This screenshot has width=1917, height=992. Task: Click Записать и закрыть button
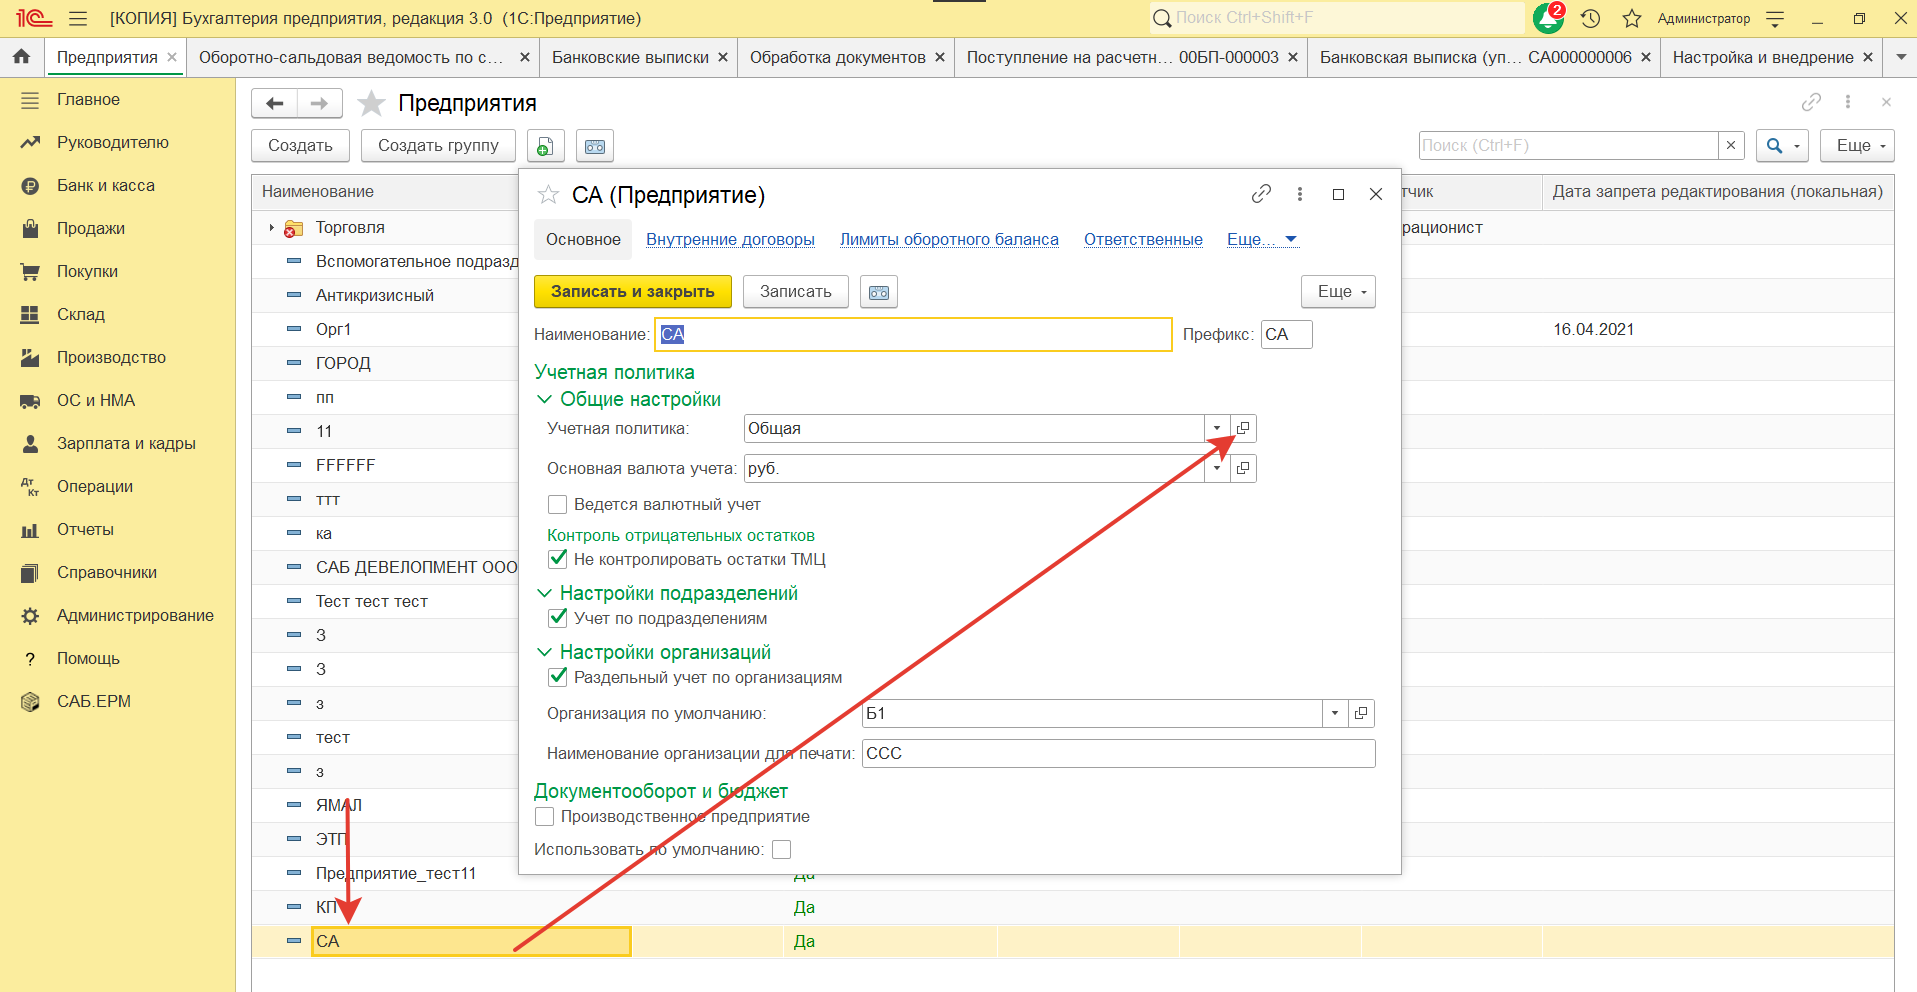coord(633,292)
